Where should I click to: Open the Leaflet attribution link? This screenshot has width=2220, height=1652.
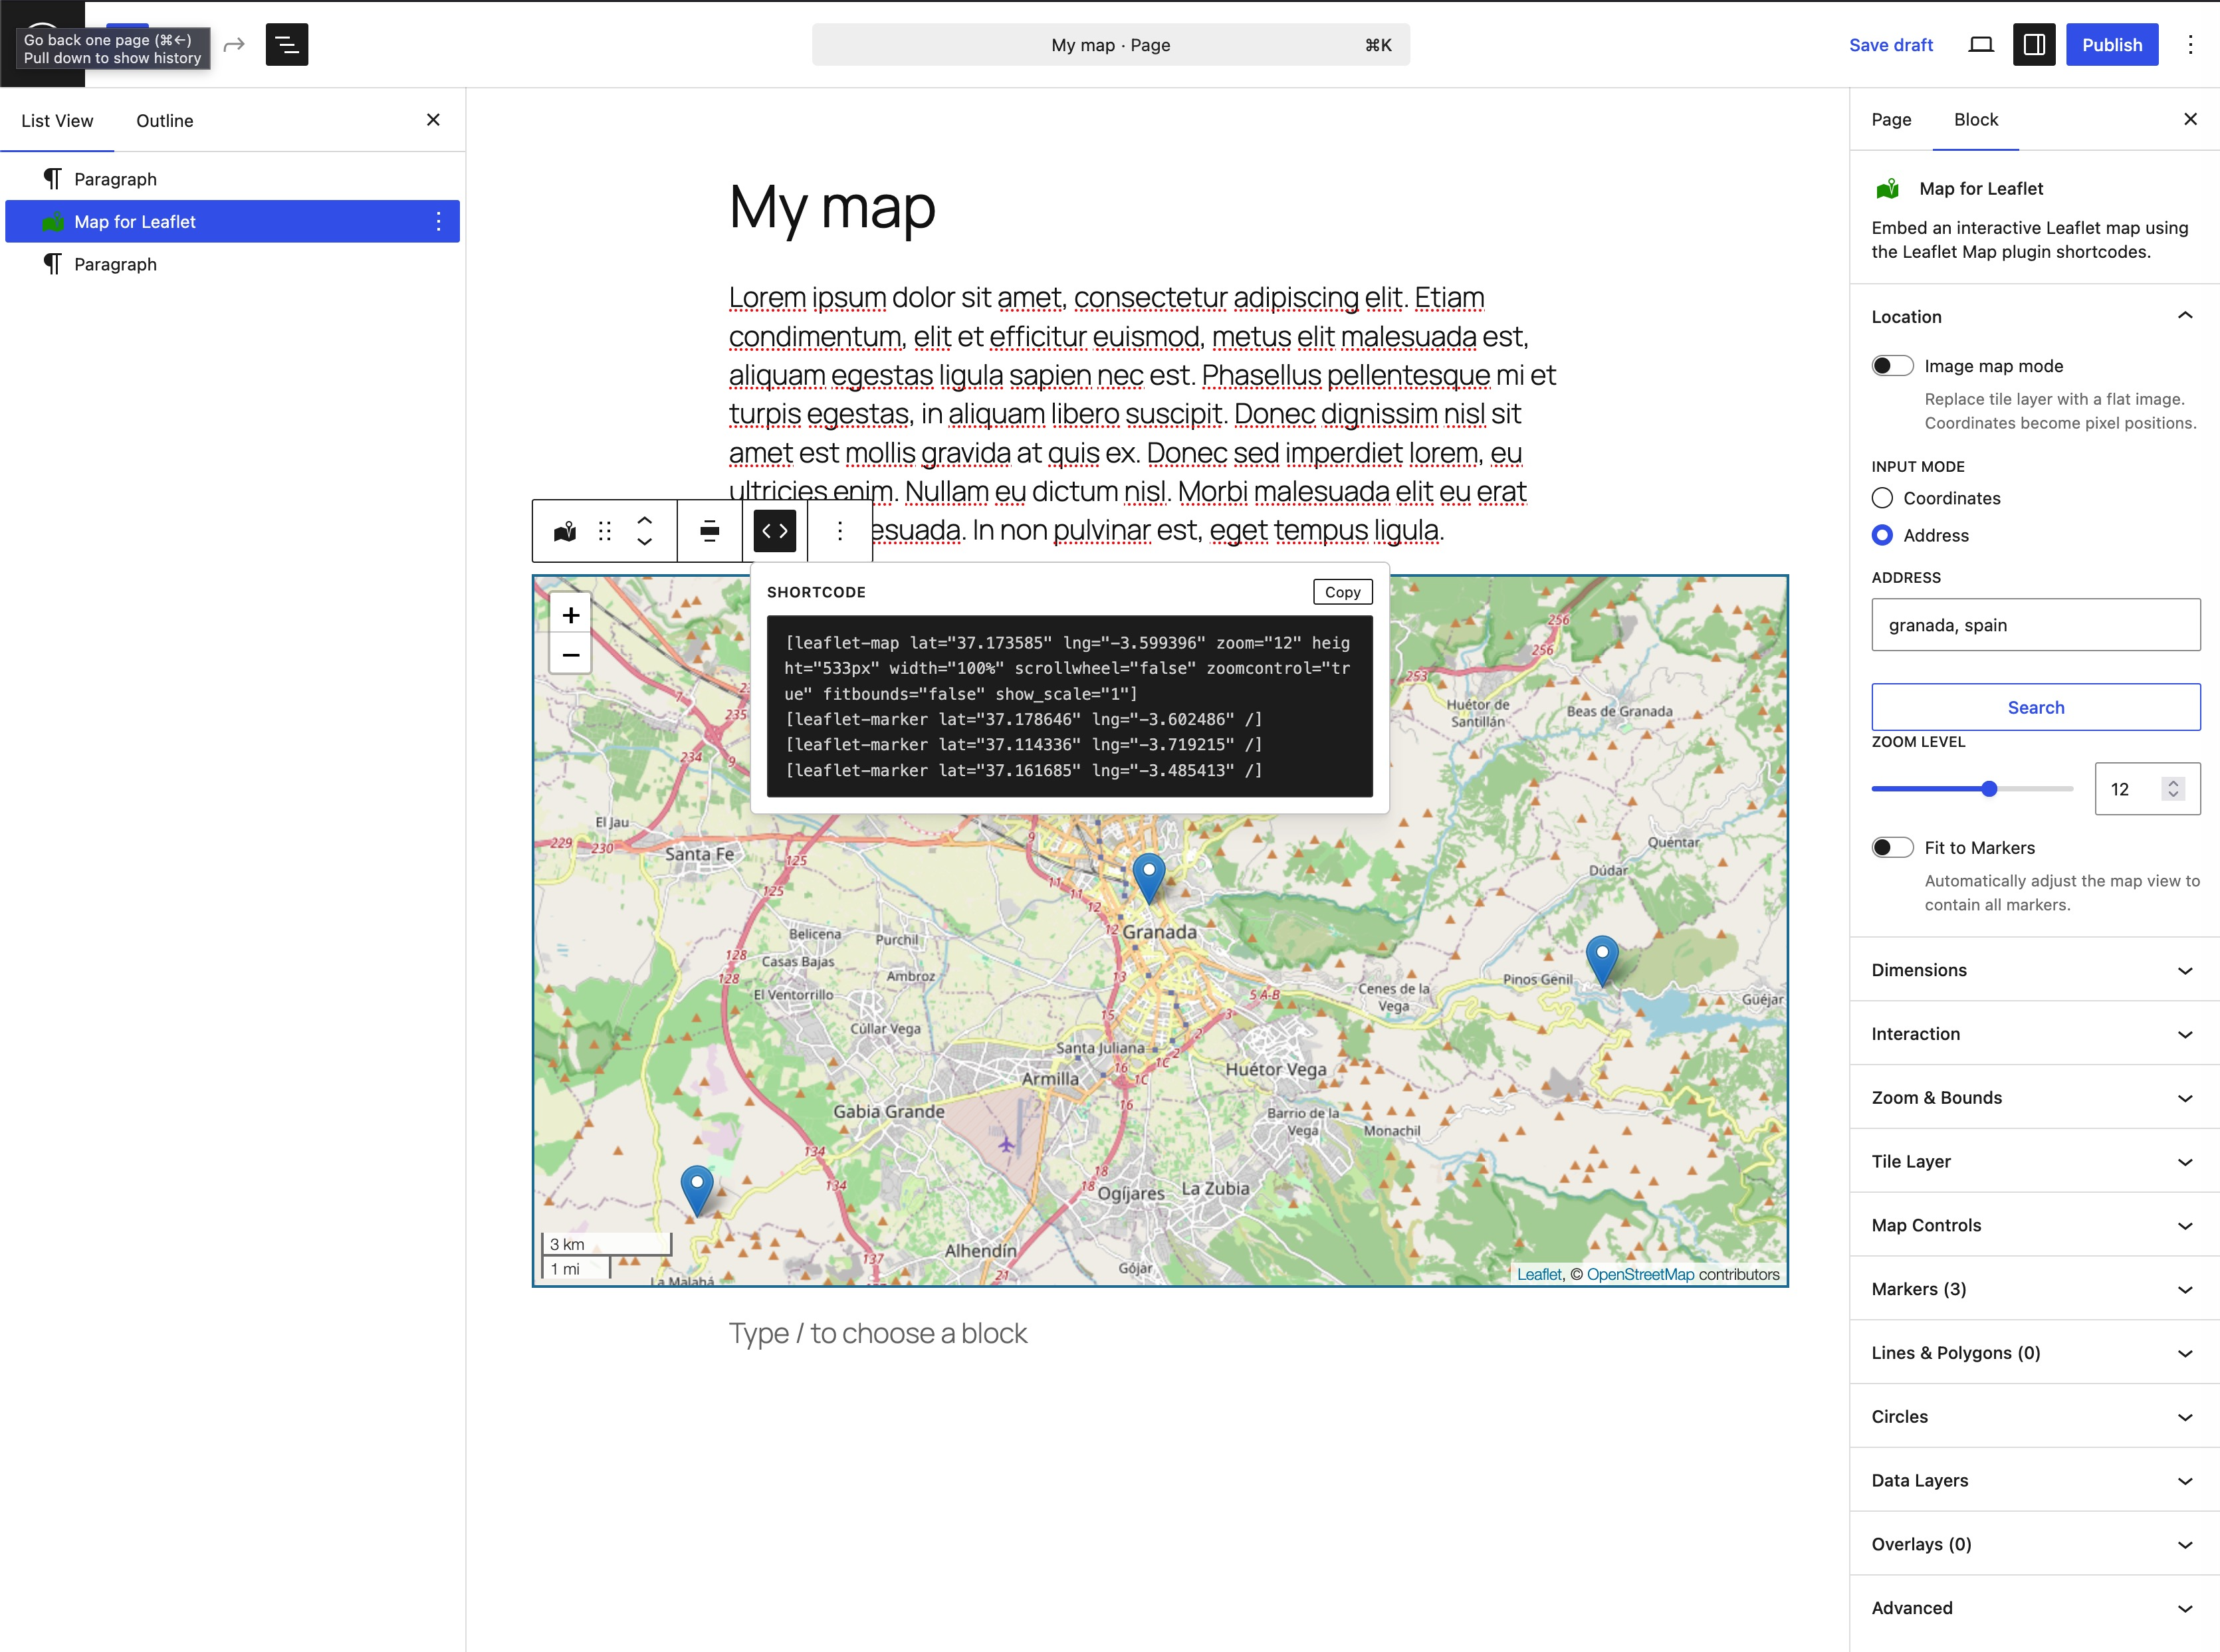(x=1539, y=1274)
